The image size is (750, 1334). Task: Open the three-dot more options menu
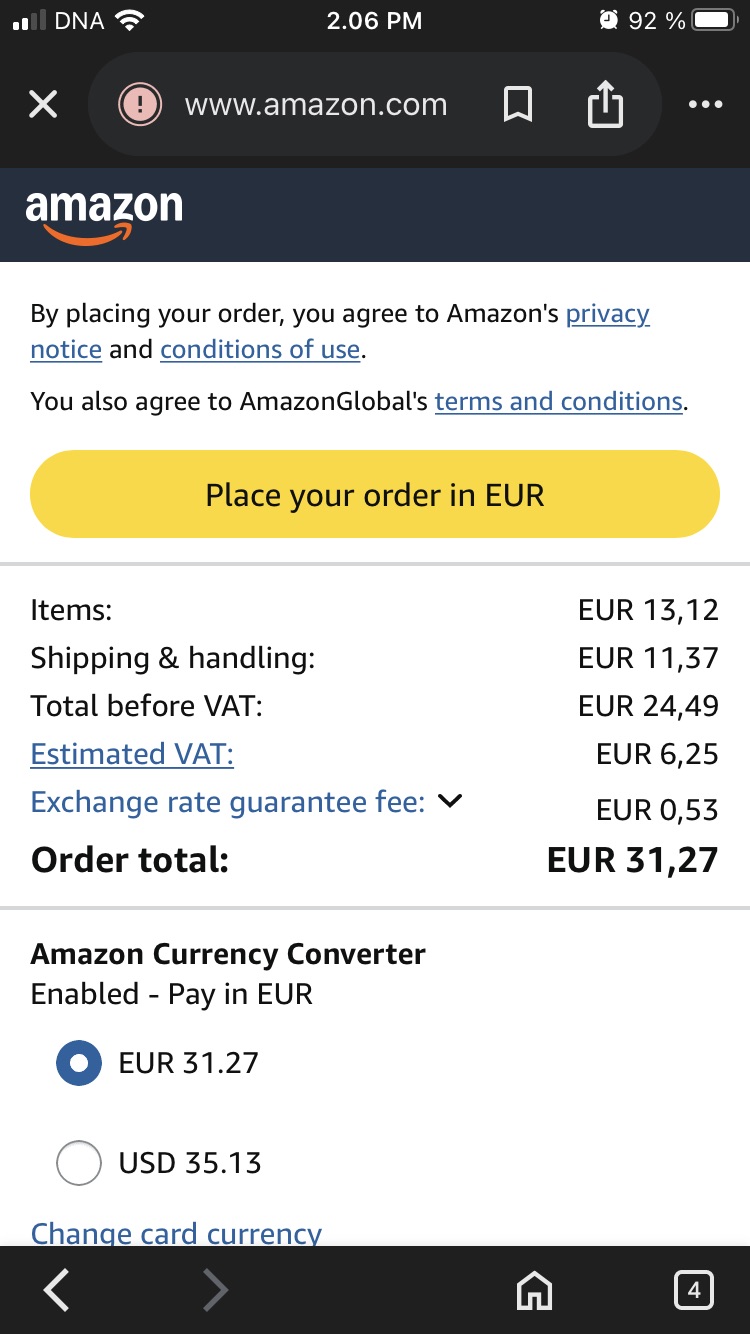705,104
